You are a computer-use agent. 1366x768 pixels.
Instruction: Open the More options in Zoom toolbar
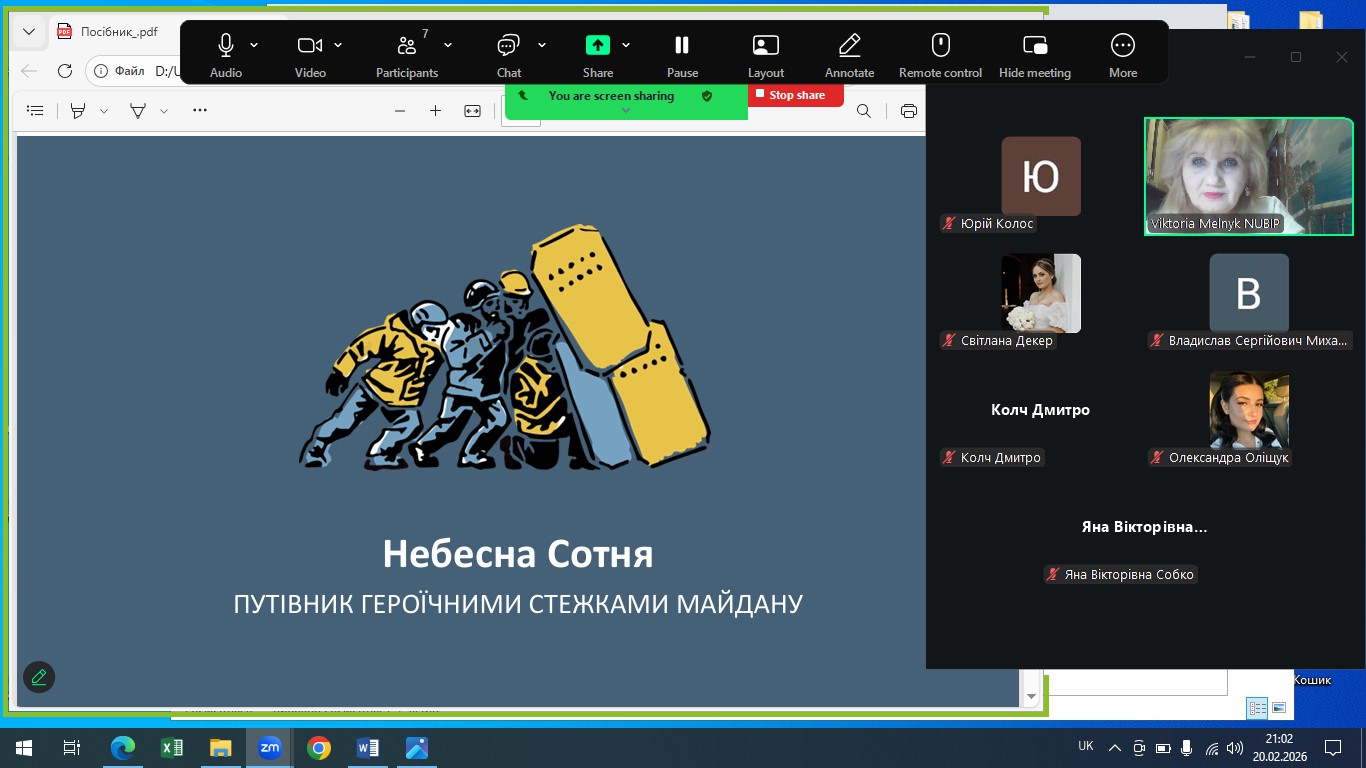tap(1123, 55)
